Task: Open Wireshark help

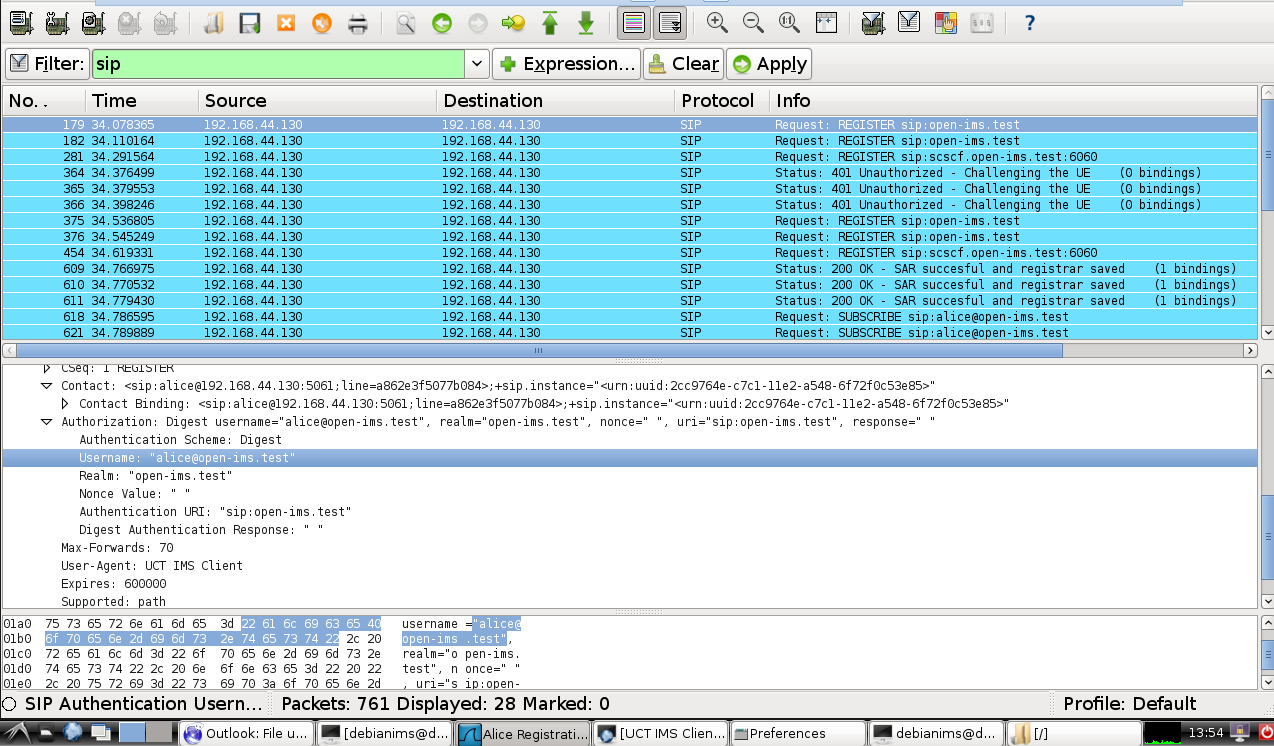Action: point(1029,22)
